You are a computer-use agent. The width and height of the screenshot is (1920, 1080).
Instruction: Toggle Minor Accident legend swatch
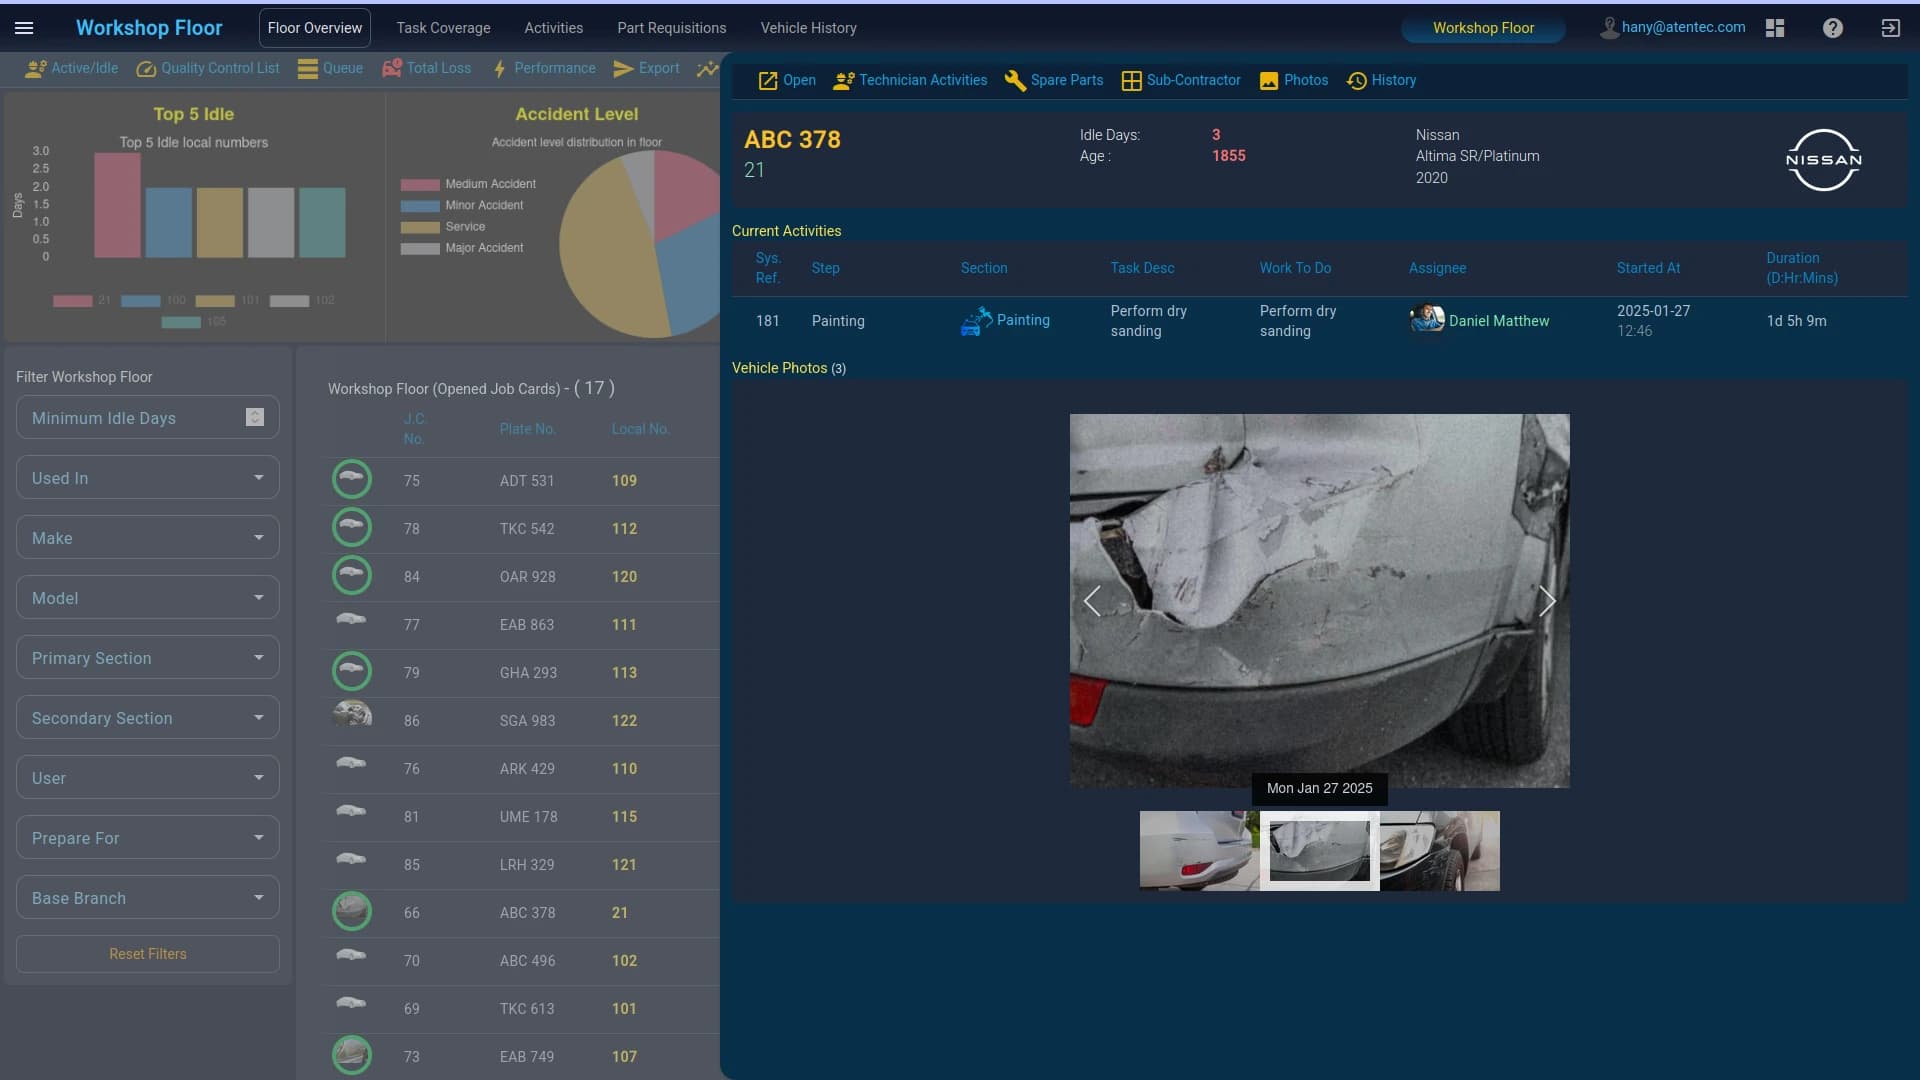pyautogui.click(x=420, y=206)
